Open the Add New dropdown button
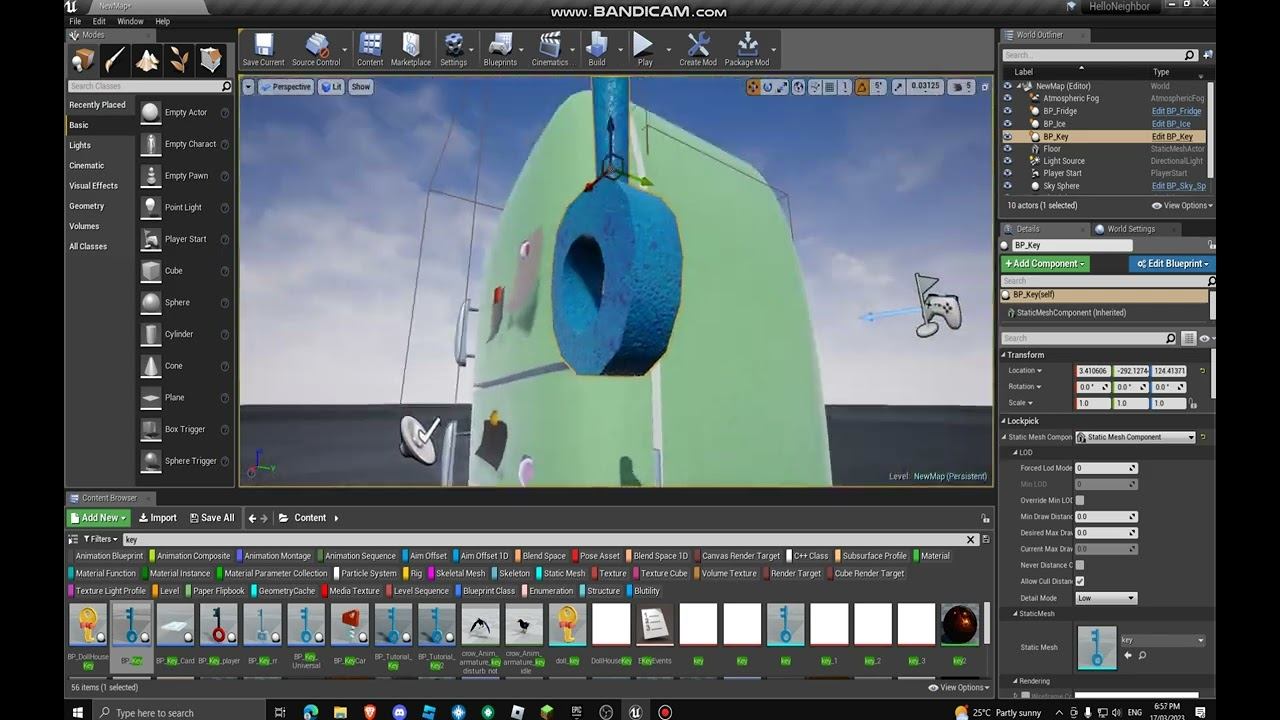Viewport: 1280px width, 720px height. pos(99,518)
